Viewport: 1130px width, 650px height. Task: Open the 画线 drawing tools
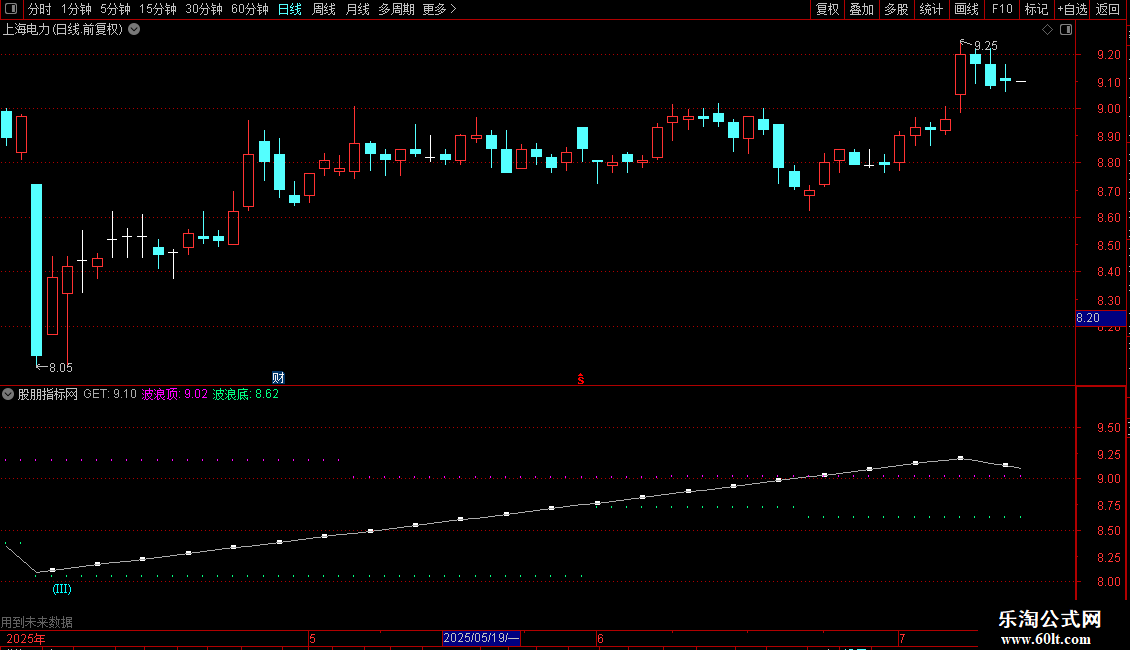[x=966, y=9]
